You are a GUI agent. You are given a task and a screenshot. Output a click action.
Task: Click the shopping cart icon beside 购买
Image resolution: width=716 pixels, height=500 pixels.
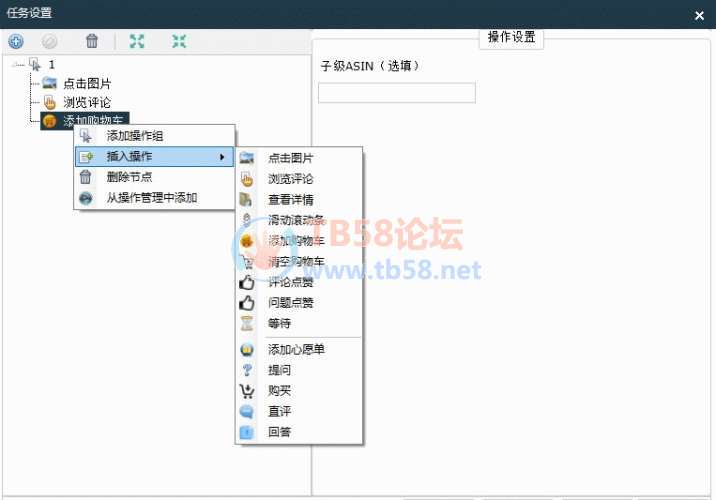[247, 391]
